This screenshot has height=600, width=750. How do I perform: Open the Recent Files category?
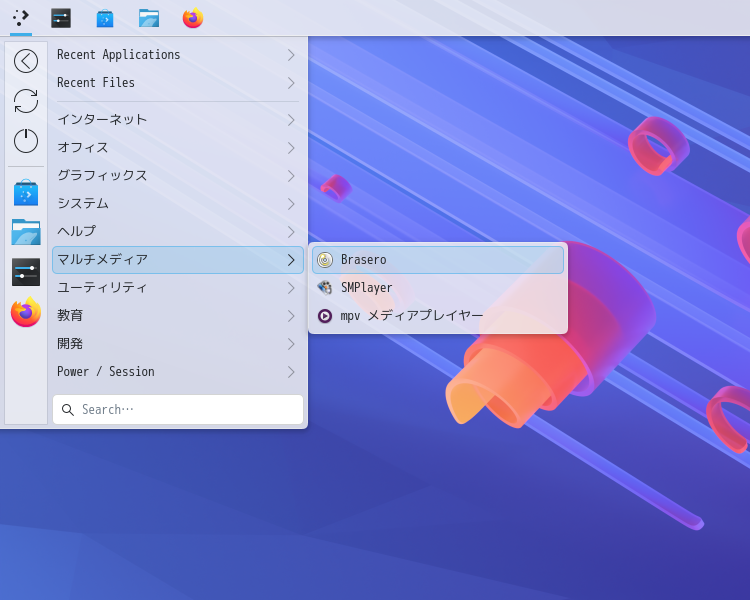point(178,83)
